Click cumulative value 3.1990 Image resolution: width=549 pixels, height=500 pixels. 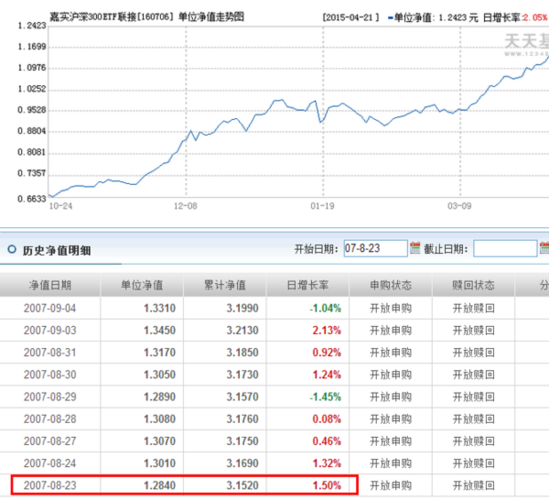point(242,308)
